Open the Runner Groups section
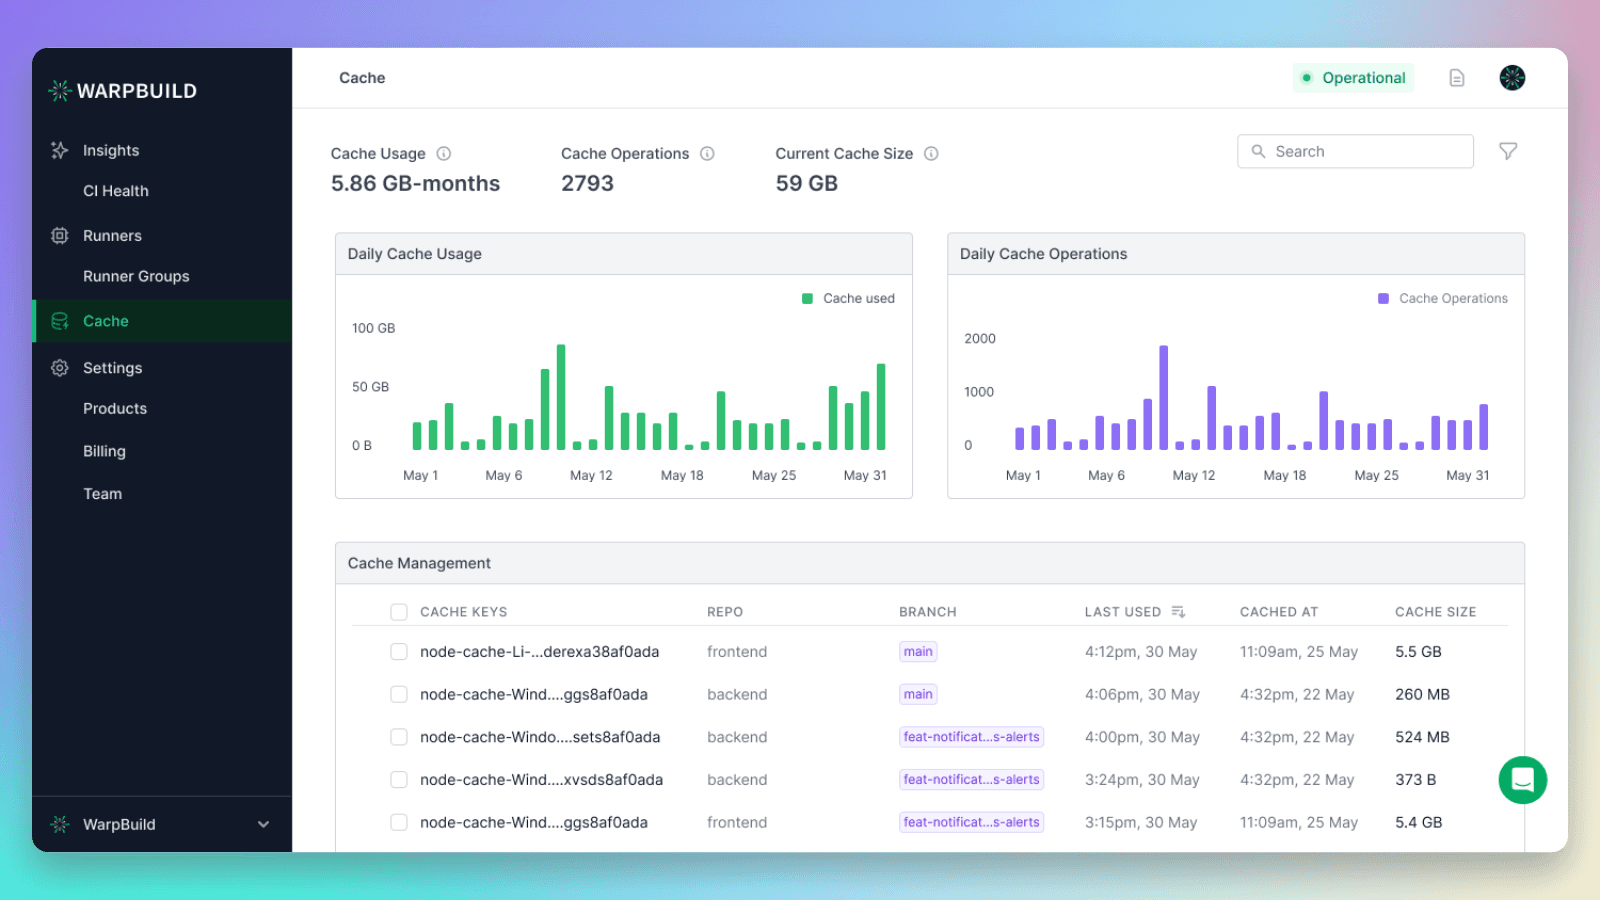The width and height of the screenshot is (1600, 900). pyautogui.click(x=136, y=276)
